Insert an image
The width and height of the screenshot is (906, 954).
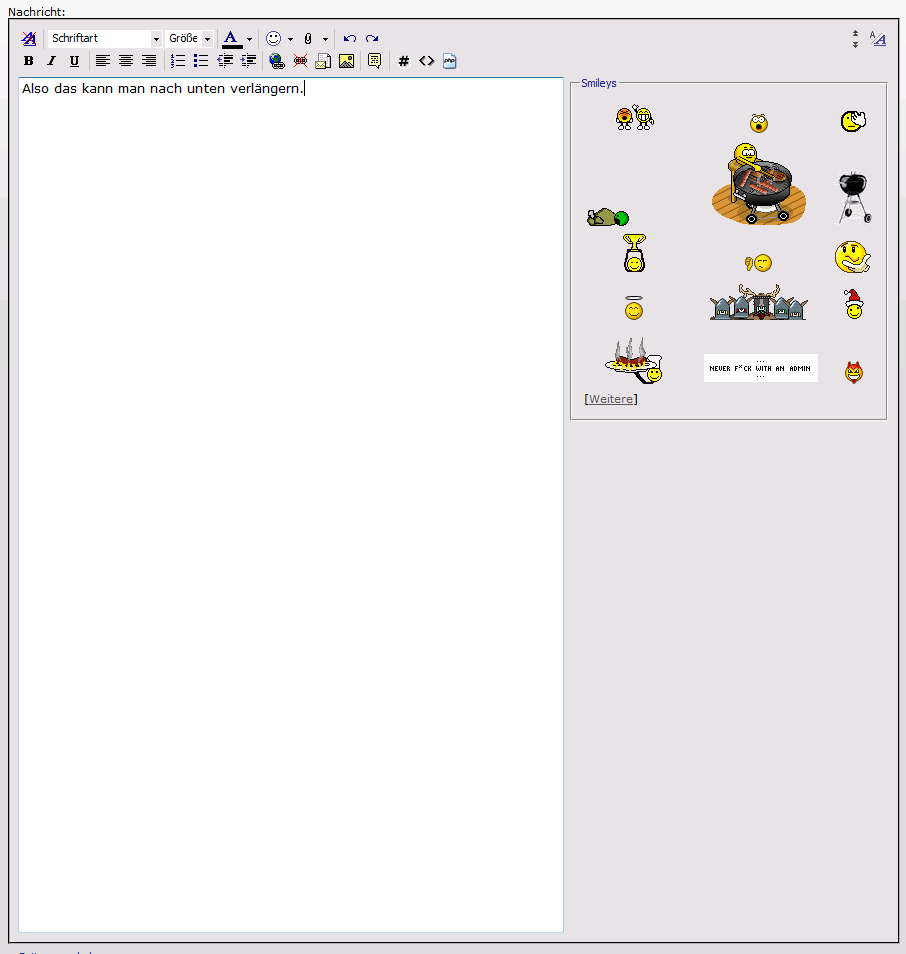click(346, 61)
